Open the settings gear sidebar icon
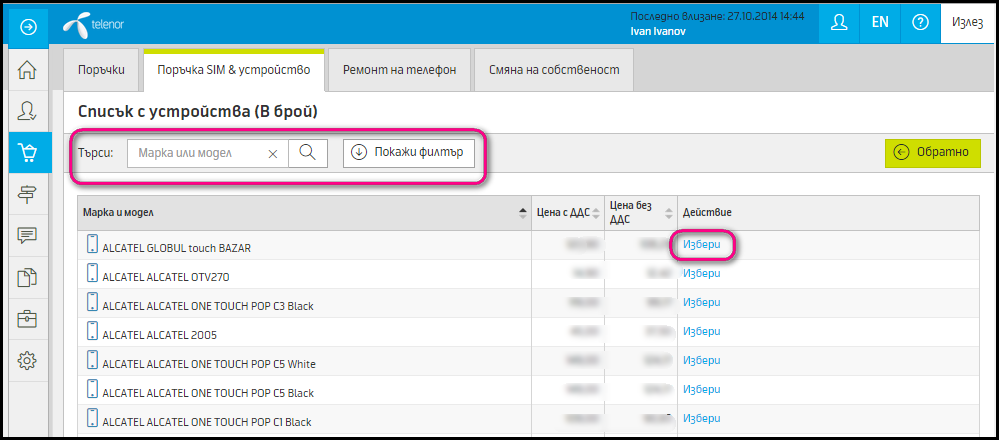 tap(26, 361)
